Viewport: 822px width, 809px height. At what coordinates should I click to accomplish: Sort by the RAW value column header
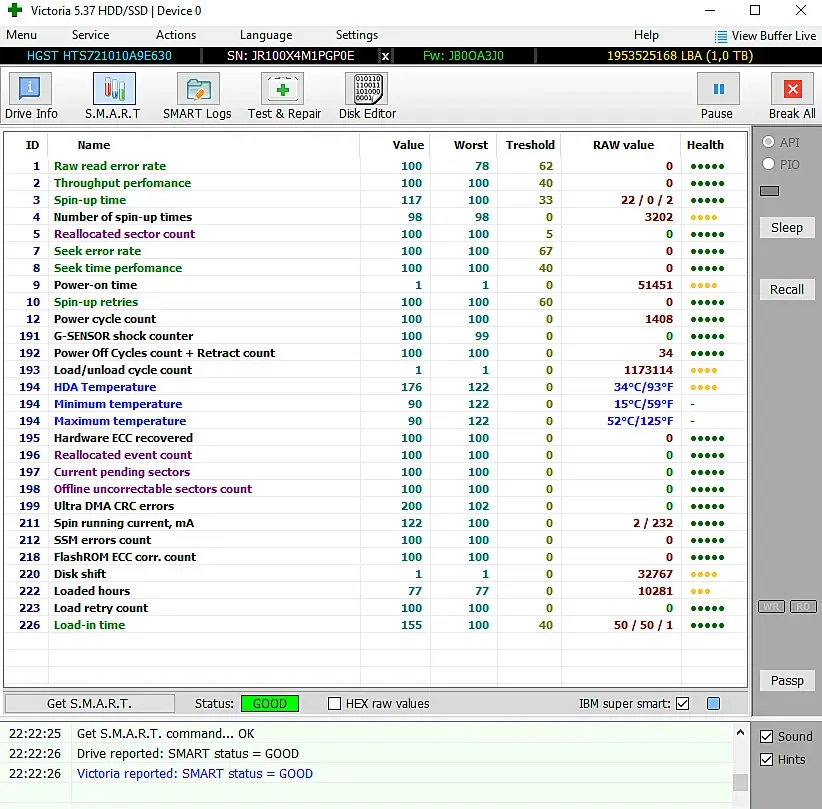[622, 145]
